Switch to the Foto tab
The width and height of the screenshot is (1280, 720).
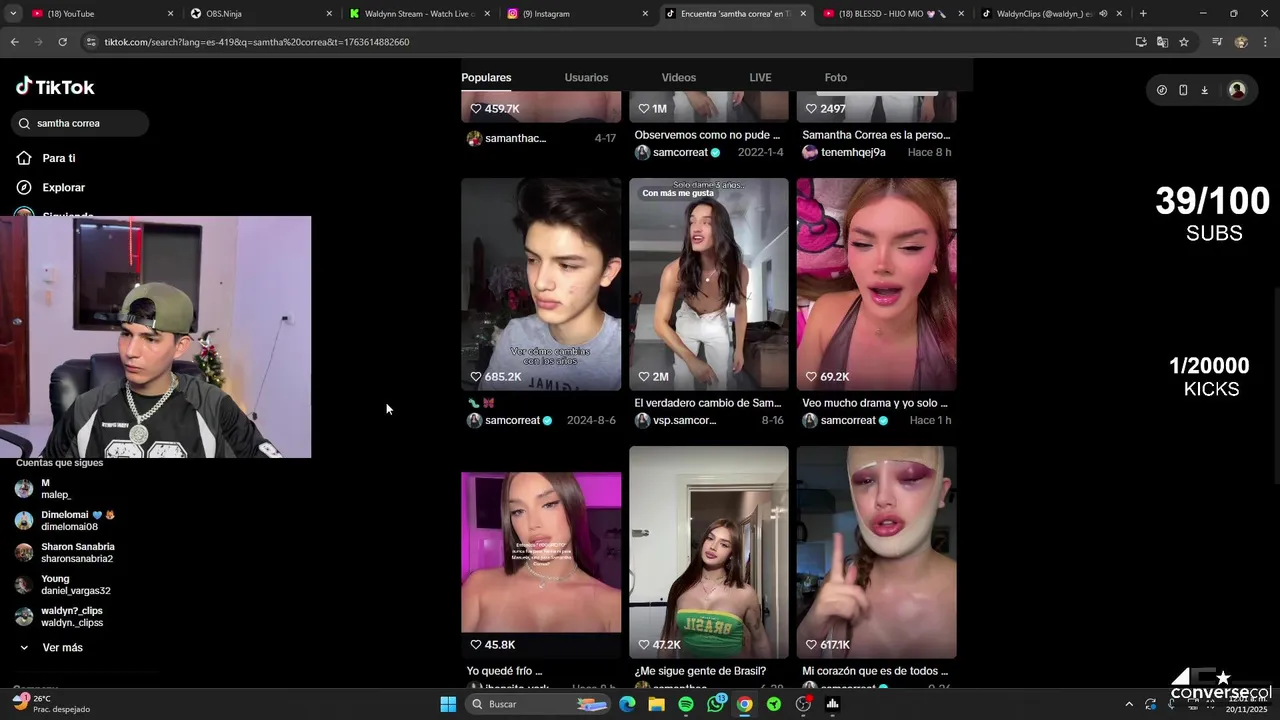tap(836, 77)
